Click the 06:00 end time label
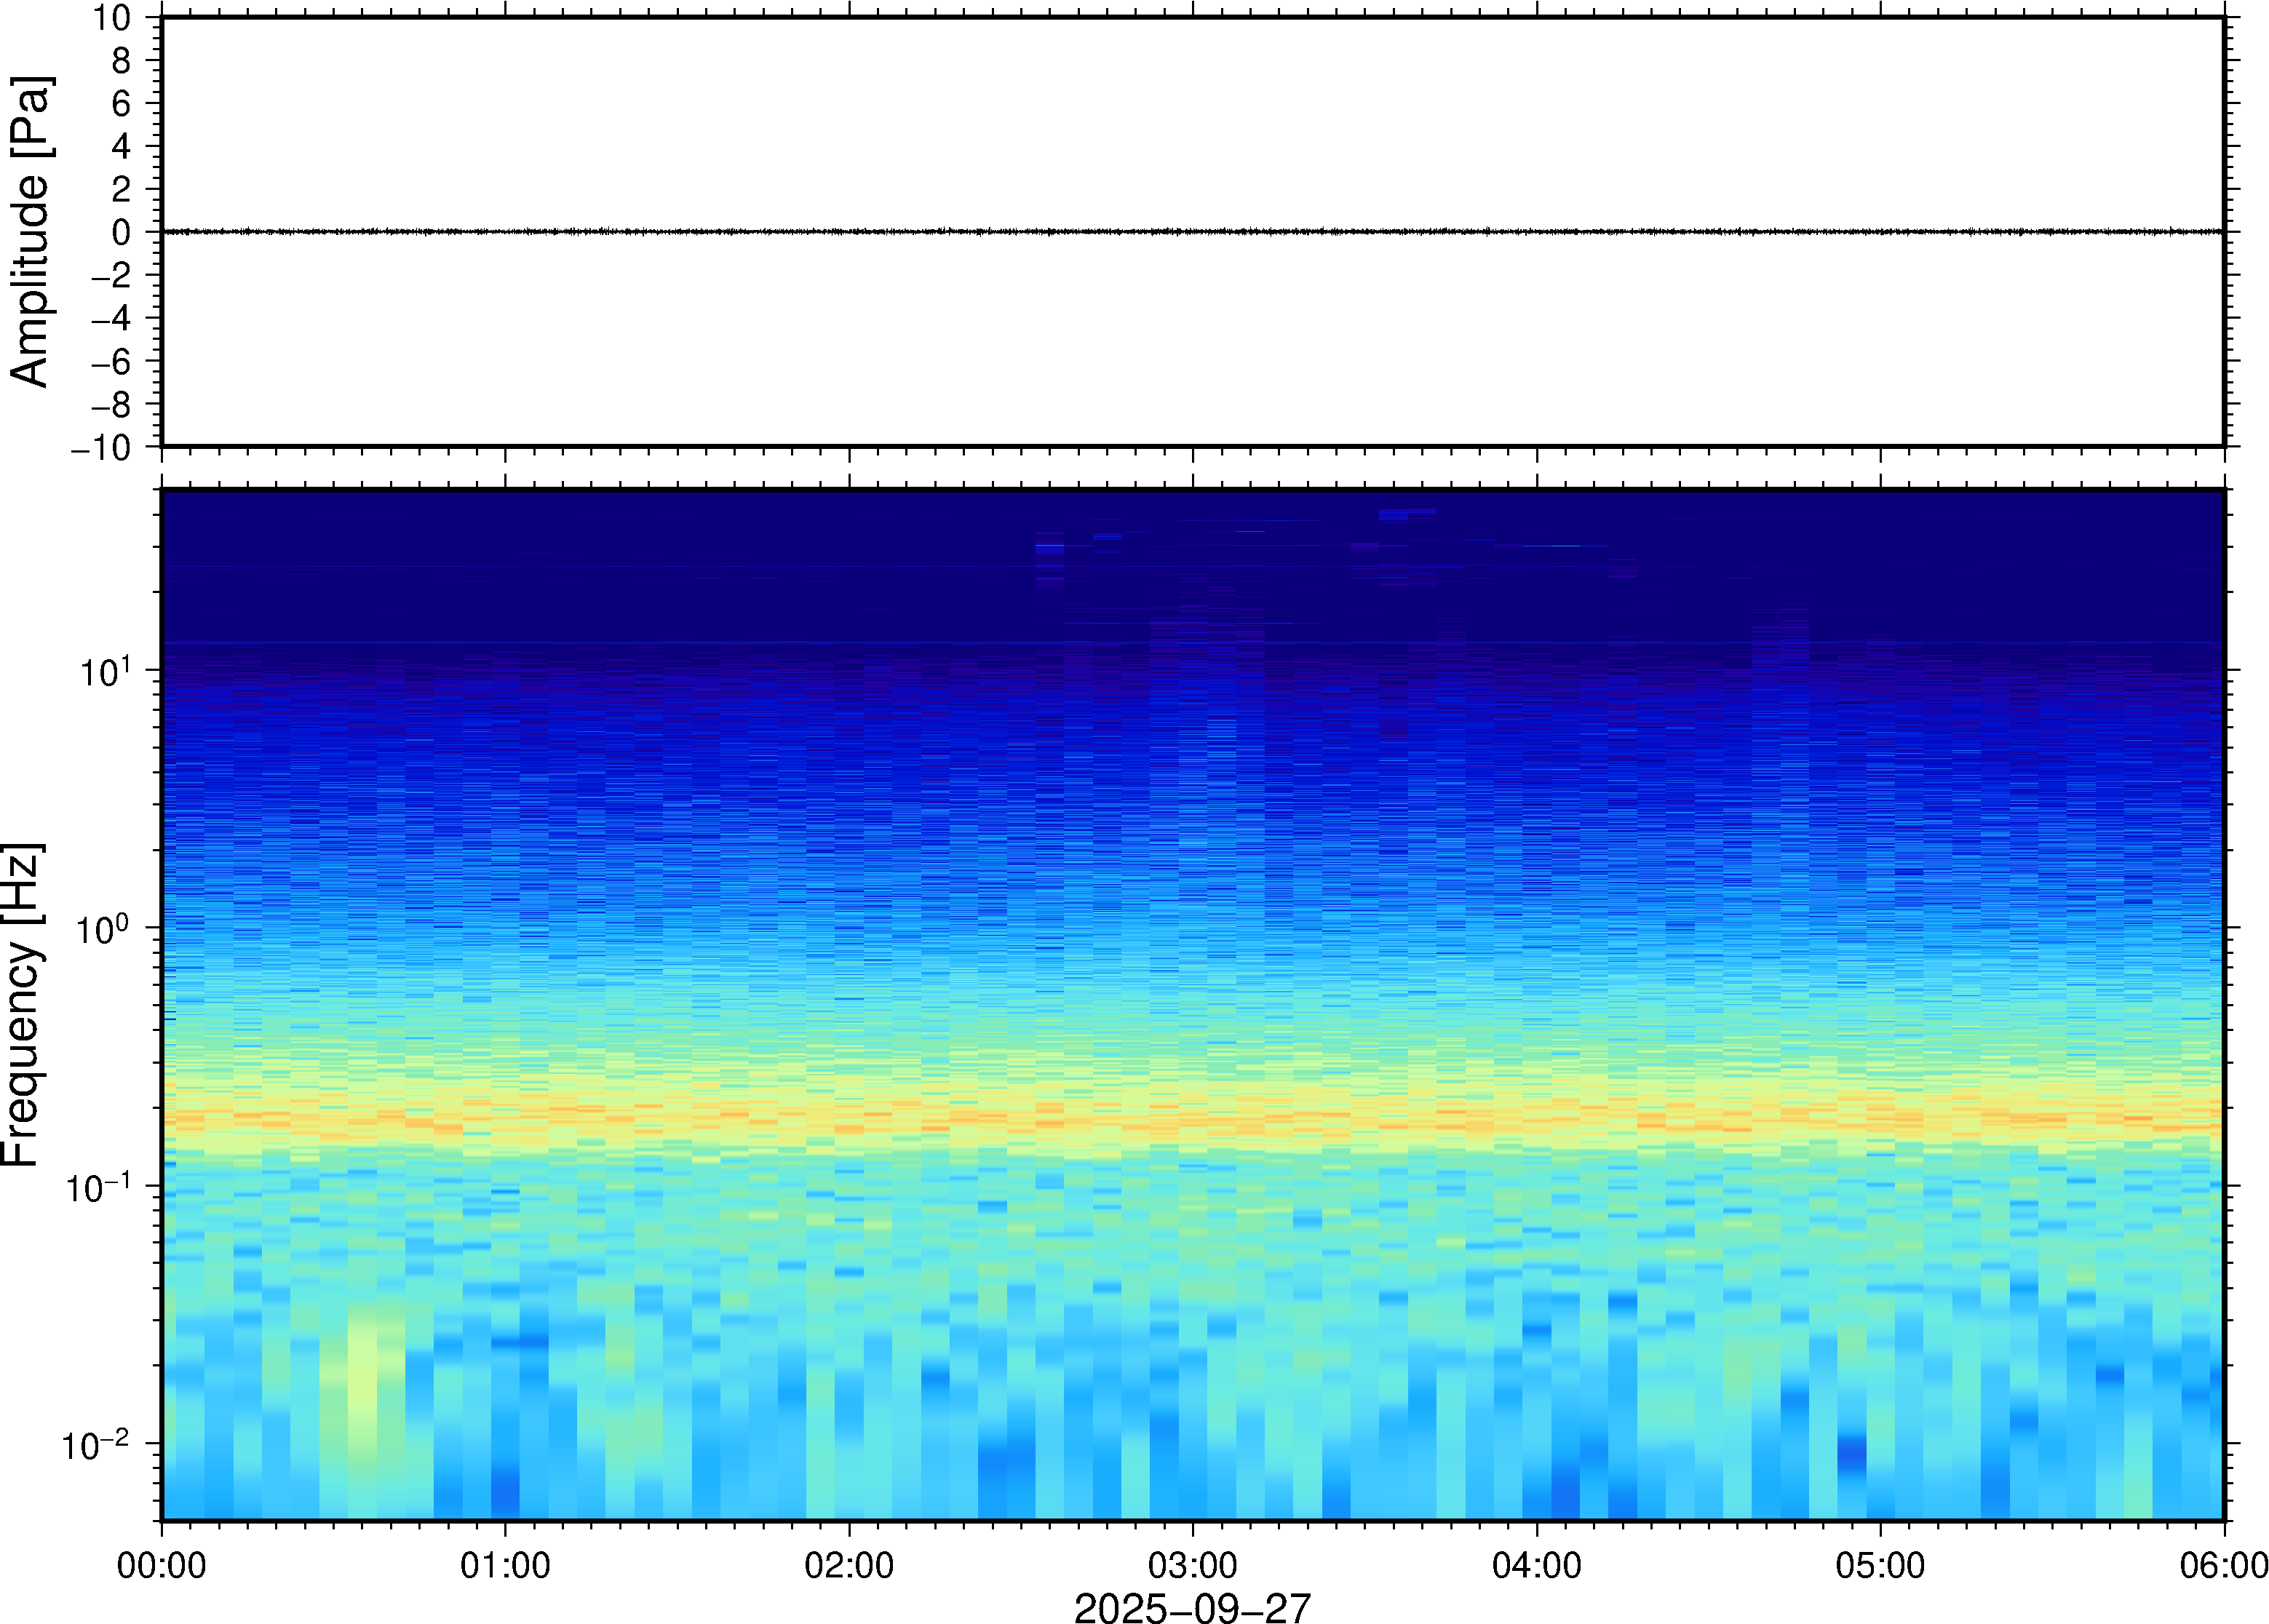 pyautogui.click(x=2223, y=1565)
